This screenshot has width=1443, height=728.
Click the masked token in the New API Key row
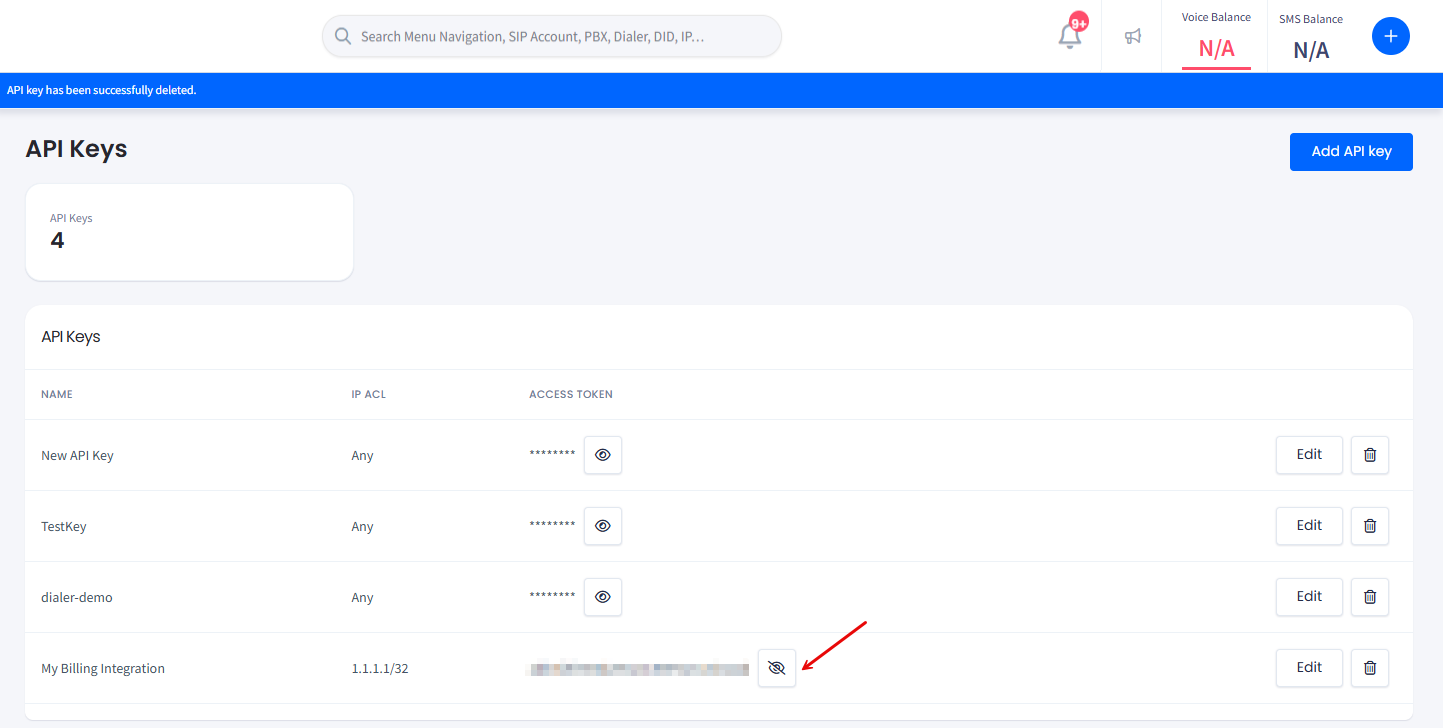pyautogui.click(x=552, y=453)
